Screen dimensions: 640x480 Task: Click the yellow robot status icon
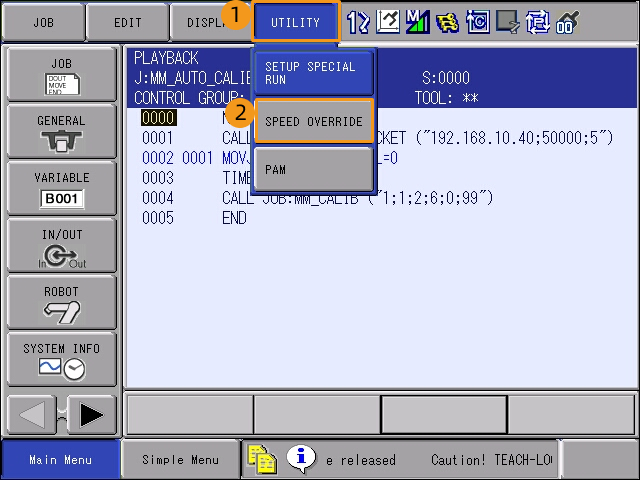pos(447,22)
